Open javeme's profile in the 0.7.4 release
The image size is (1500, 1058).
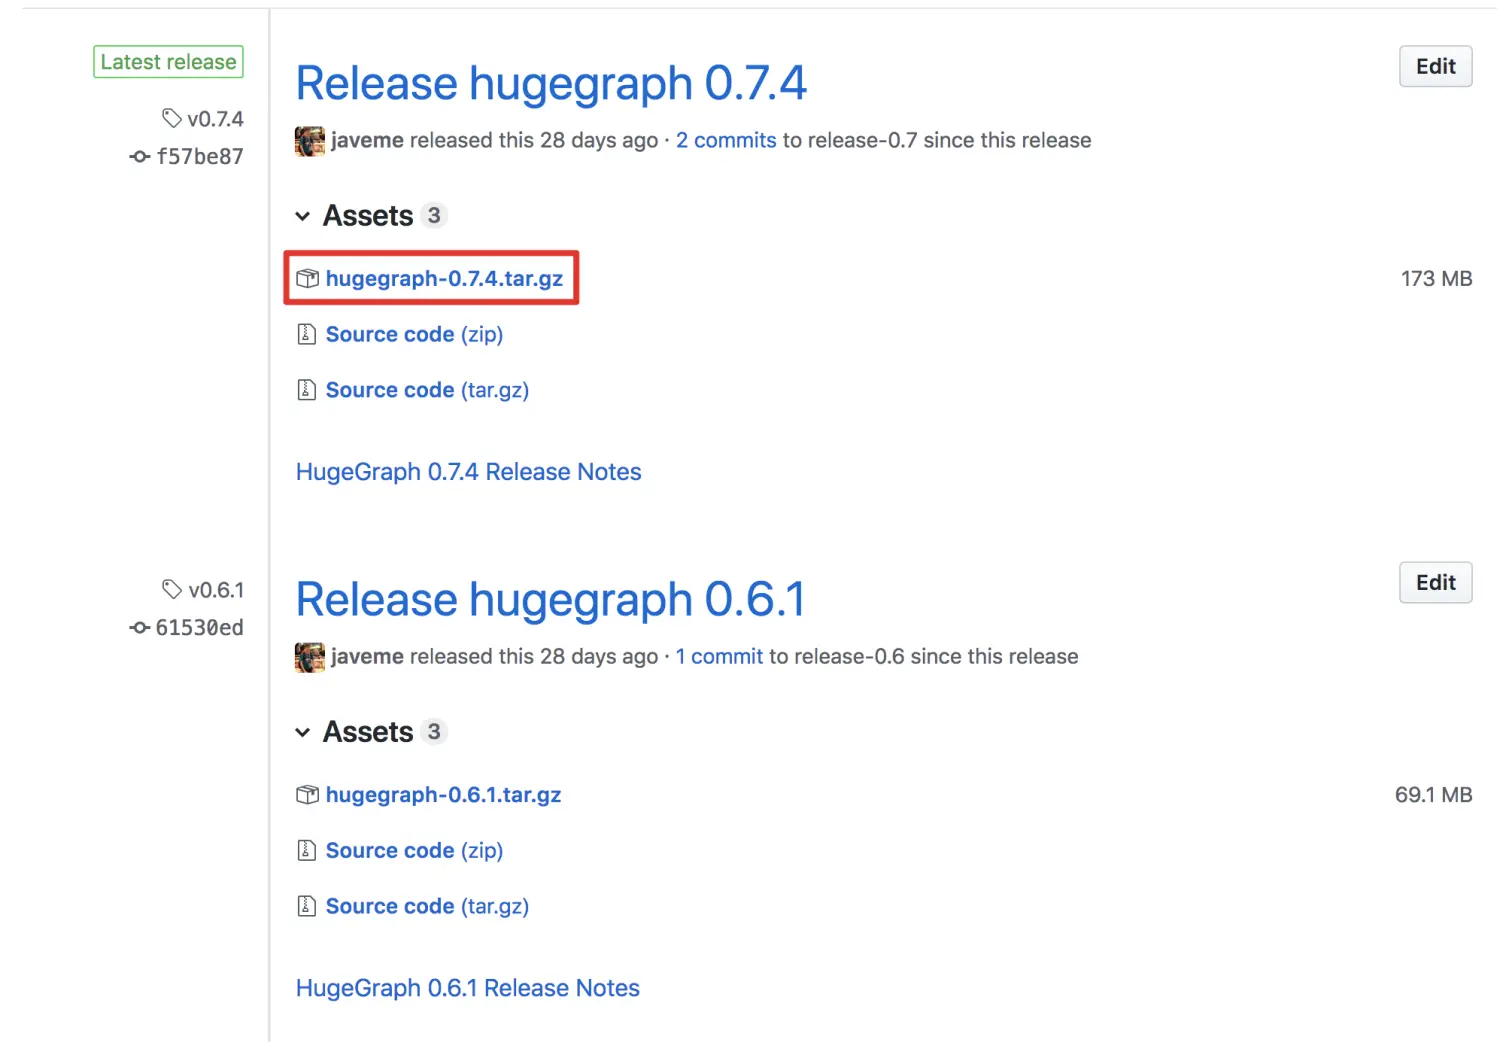367,140
